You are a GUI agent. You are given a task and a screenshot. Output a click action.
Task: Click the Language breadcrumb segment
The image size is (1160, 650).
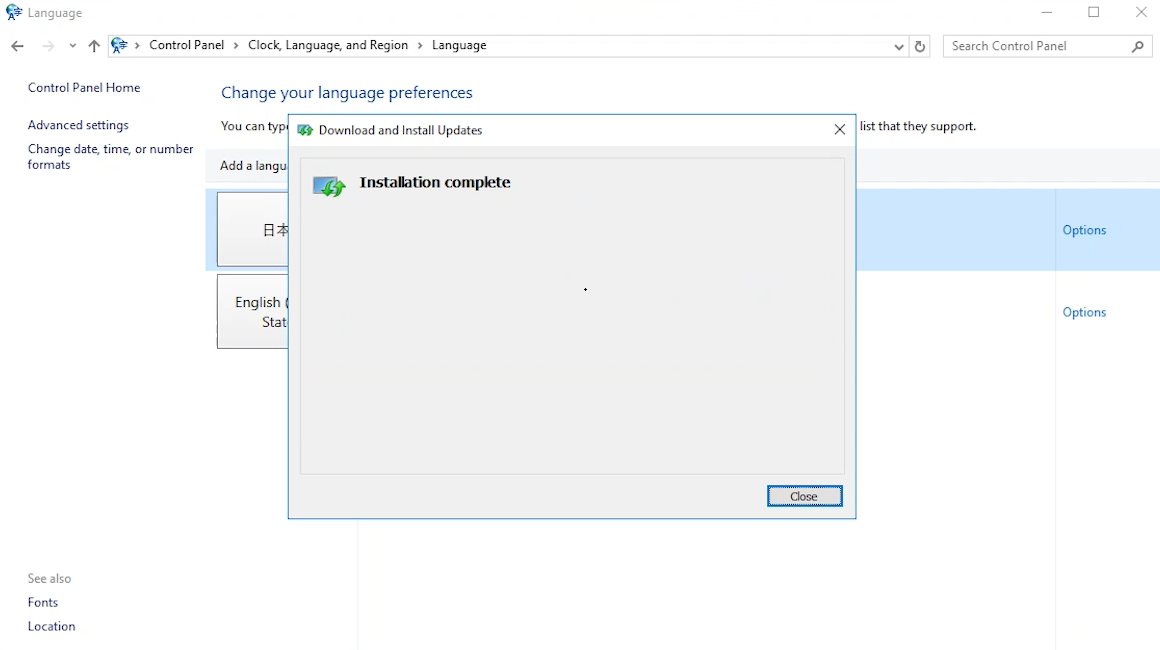click(459, 45)
